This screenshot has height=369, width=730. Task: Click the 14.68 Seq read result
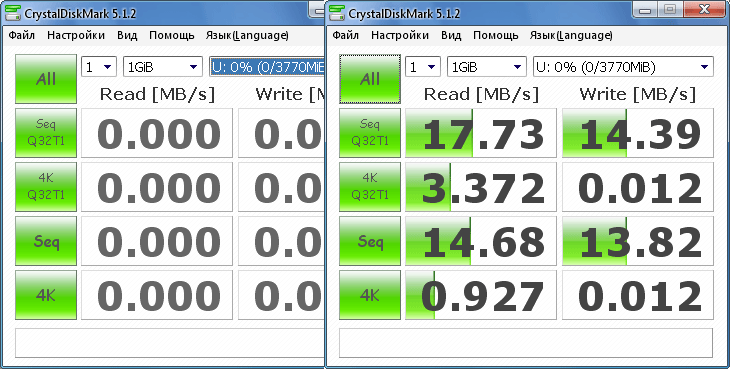coord(481,241)
